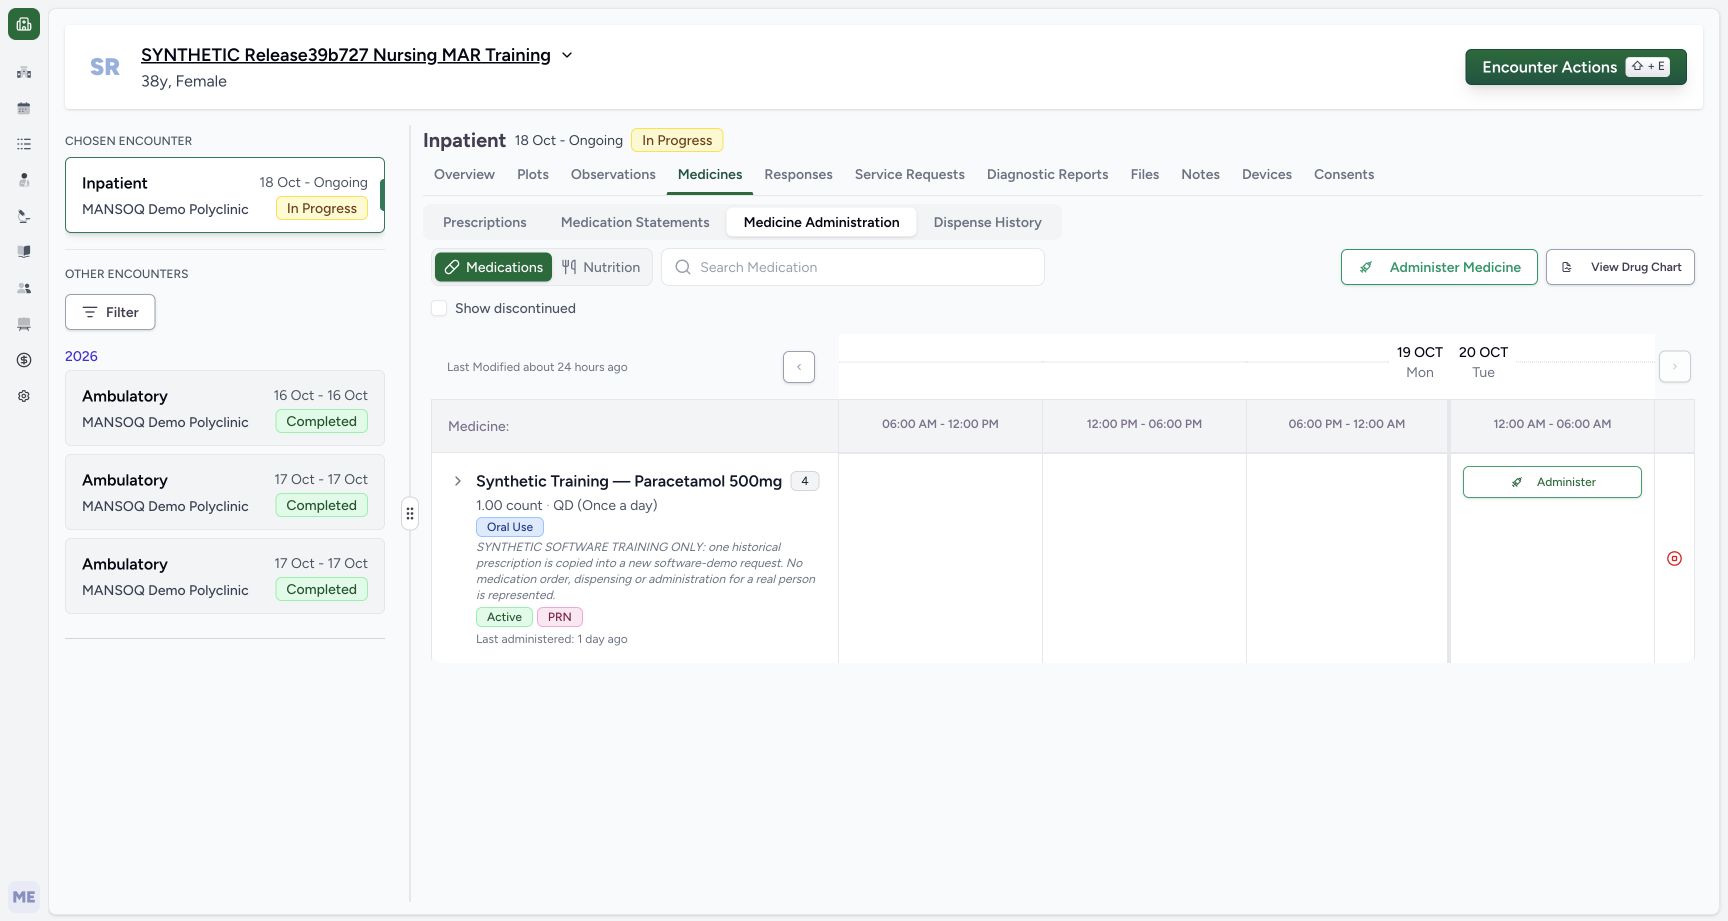This screenshot has width=1728, height=921.
Task: Click the SR patient initials avatar
Action: [x=105, y=67]
